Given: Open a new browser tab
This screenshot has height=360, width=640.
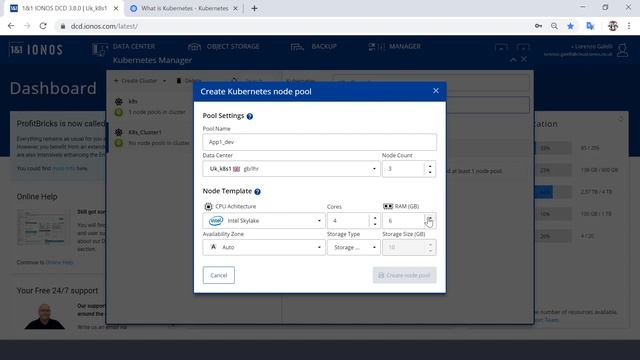Looking at the screenshot, I should [254, 8].
